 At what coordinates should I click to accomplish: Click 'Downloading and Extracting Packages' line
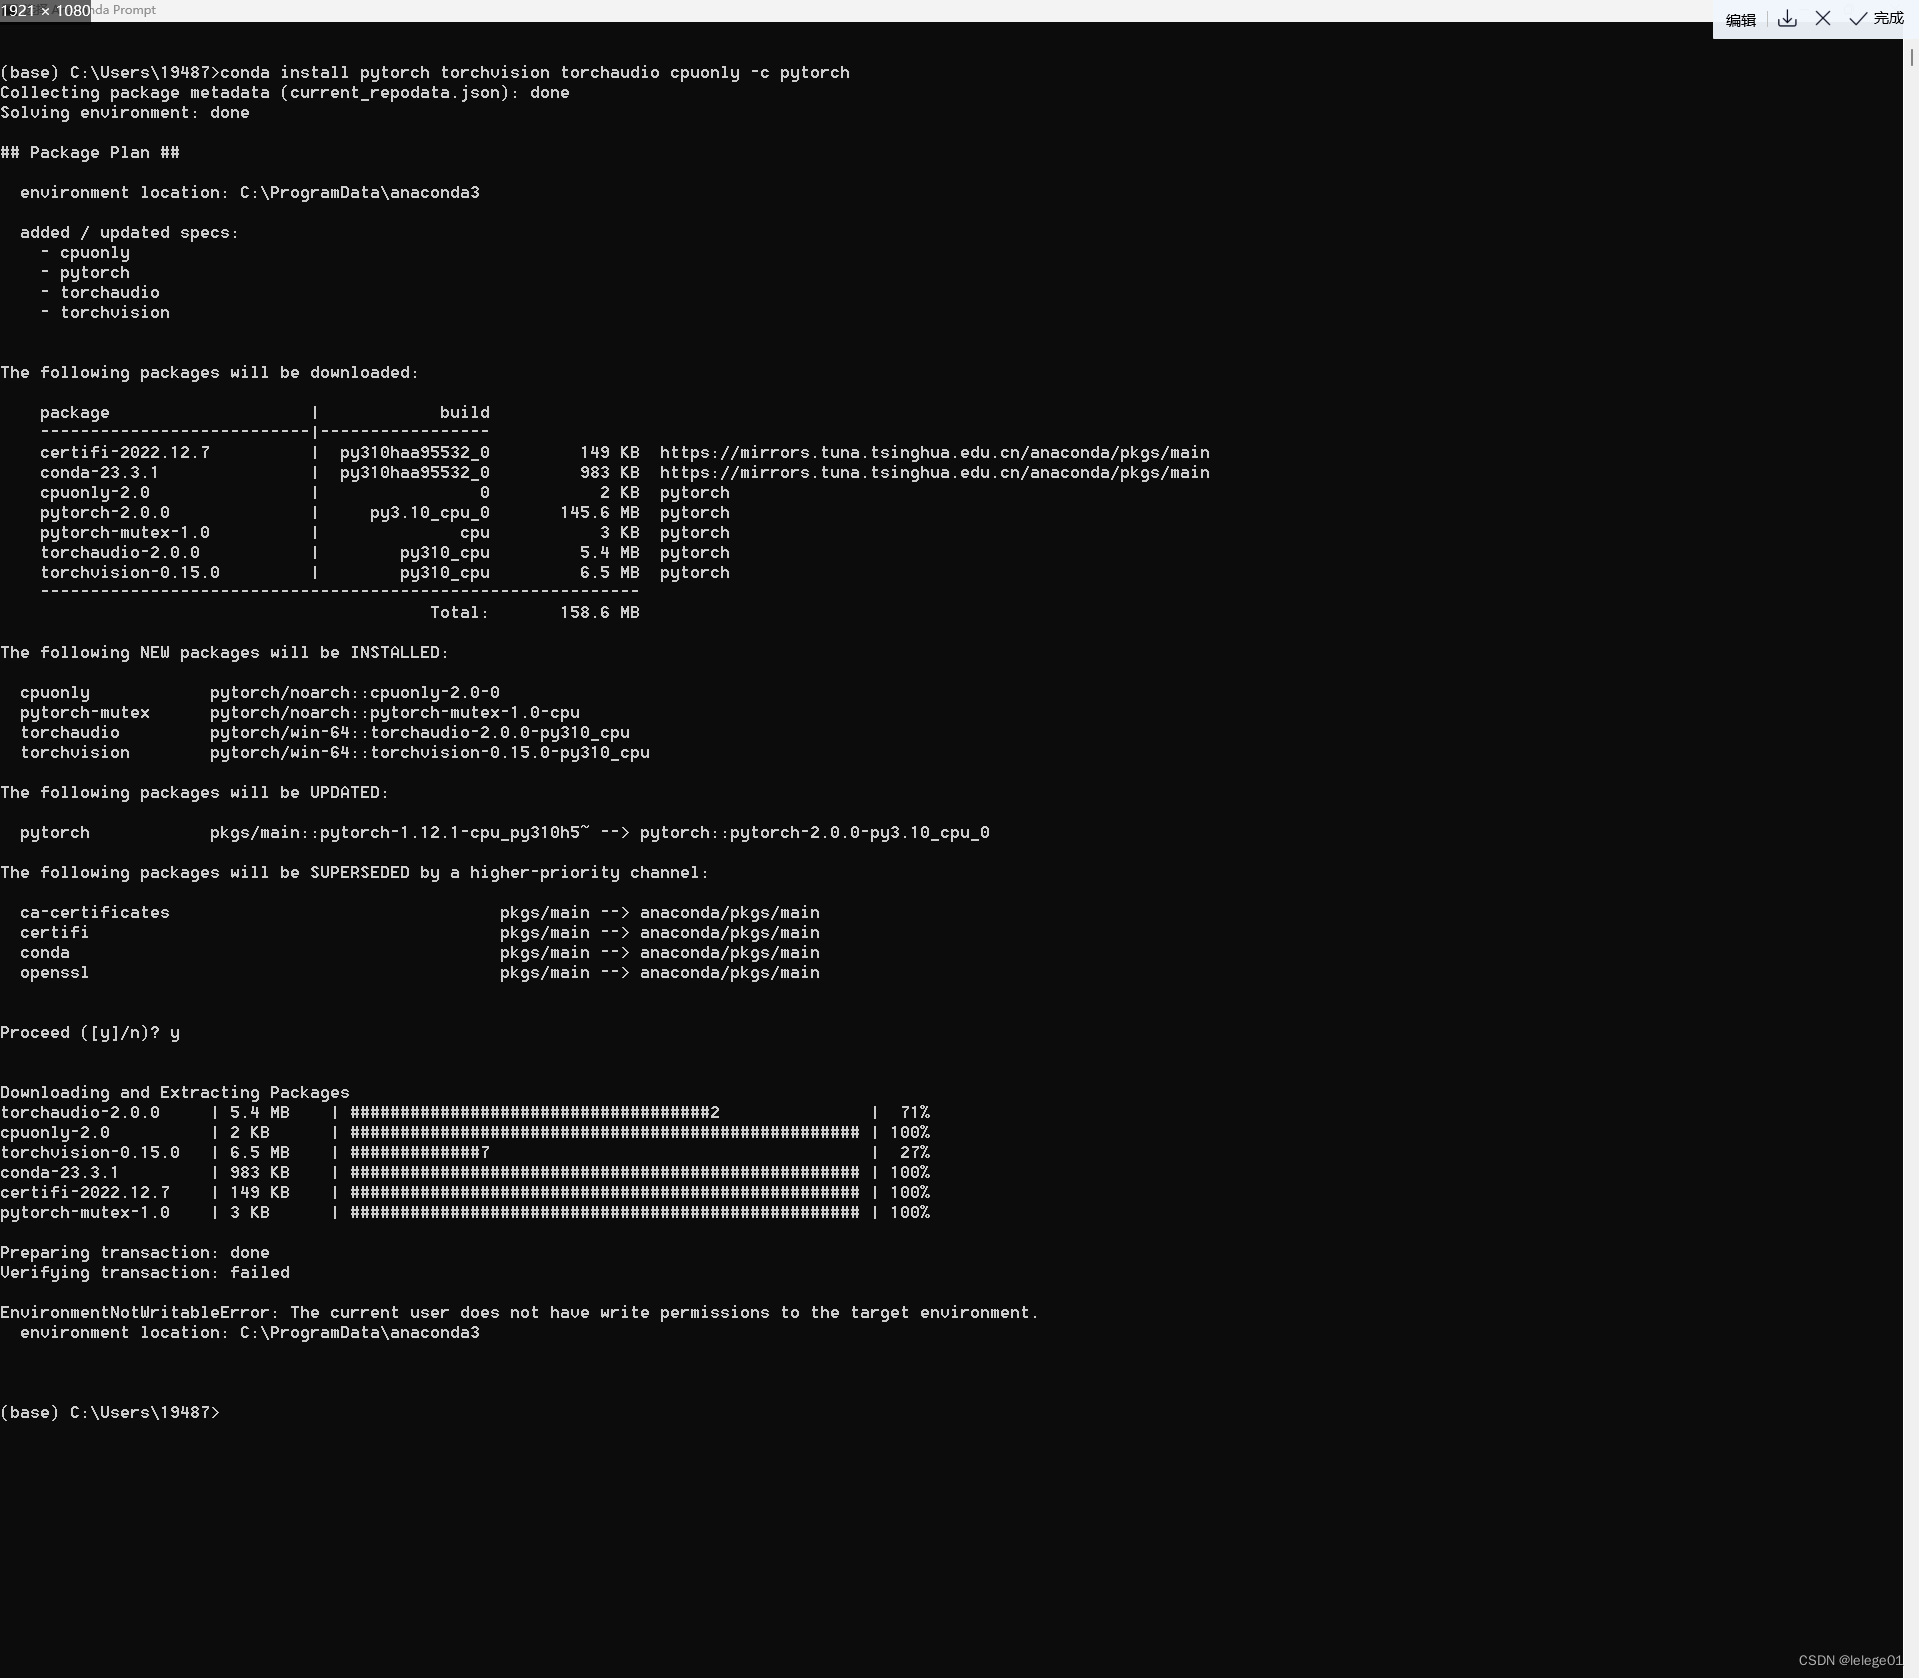(x=175, y=1092)
